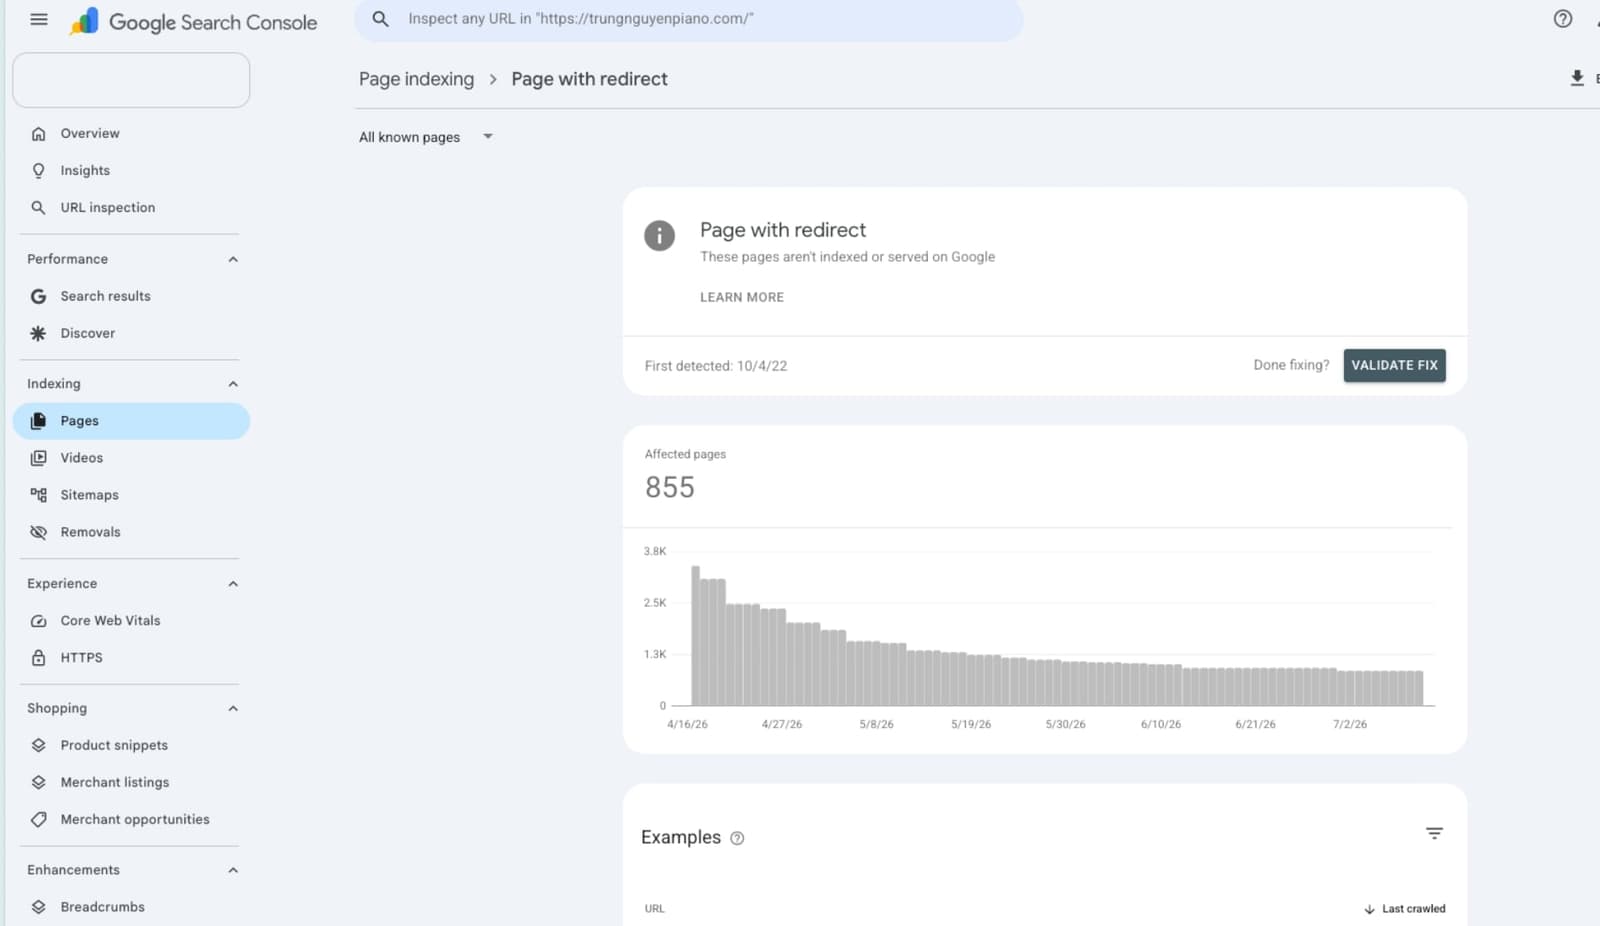Open the help question mark icon

coord(1563,19)
